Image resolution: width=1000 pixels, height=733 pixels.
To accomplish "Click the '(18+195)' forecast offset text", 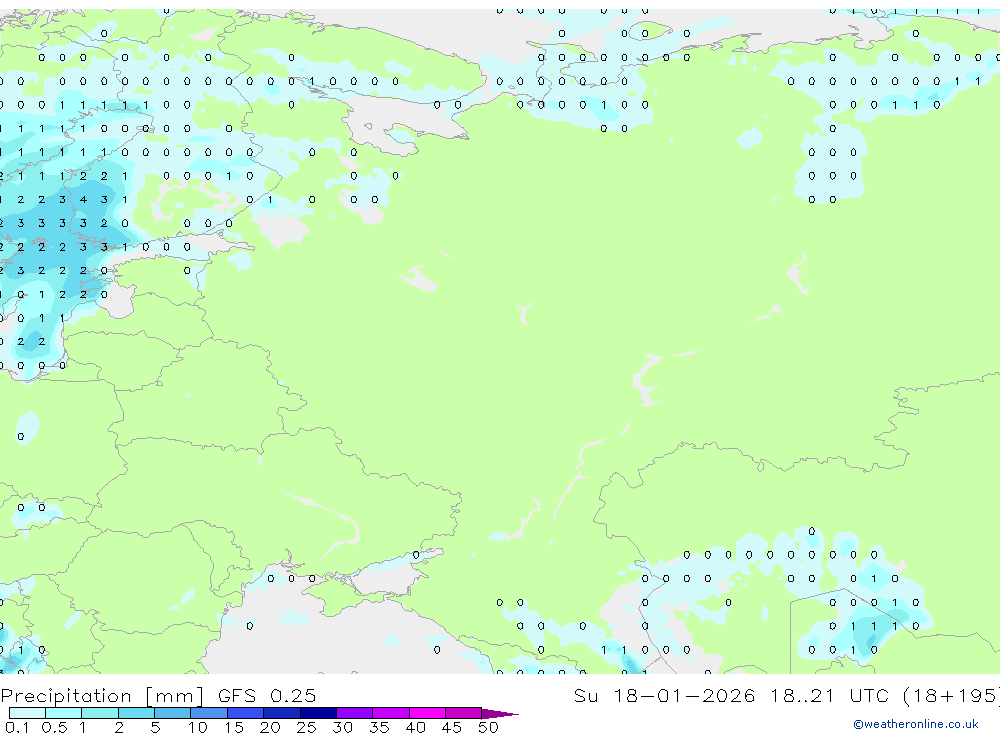I will [952, 696].
